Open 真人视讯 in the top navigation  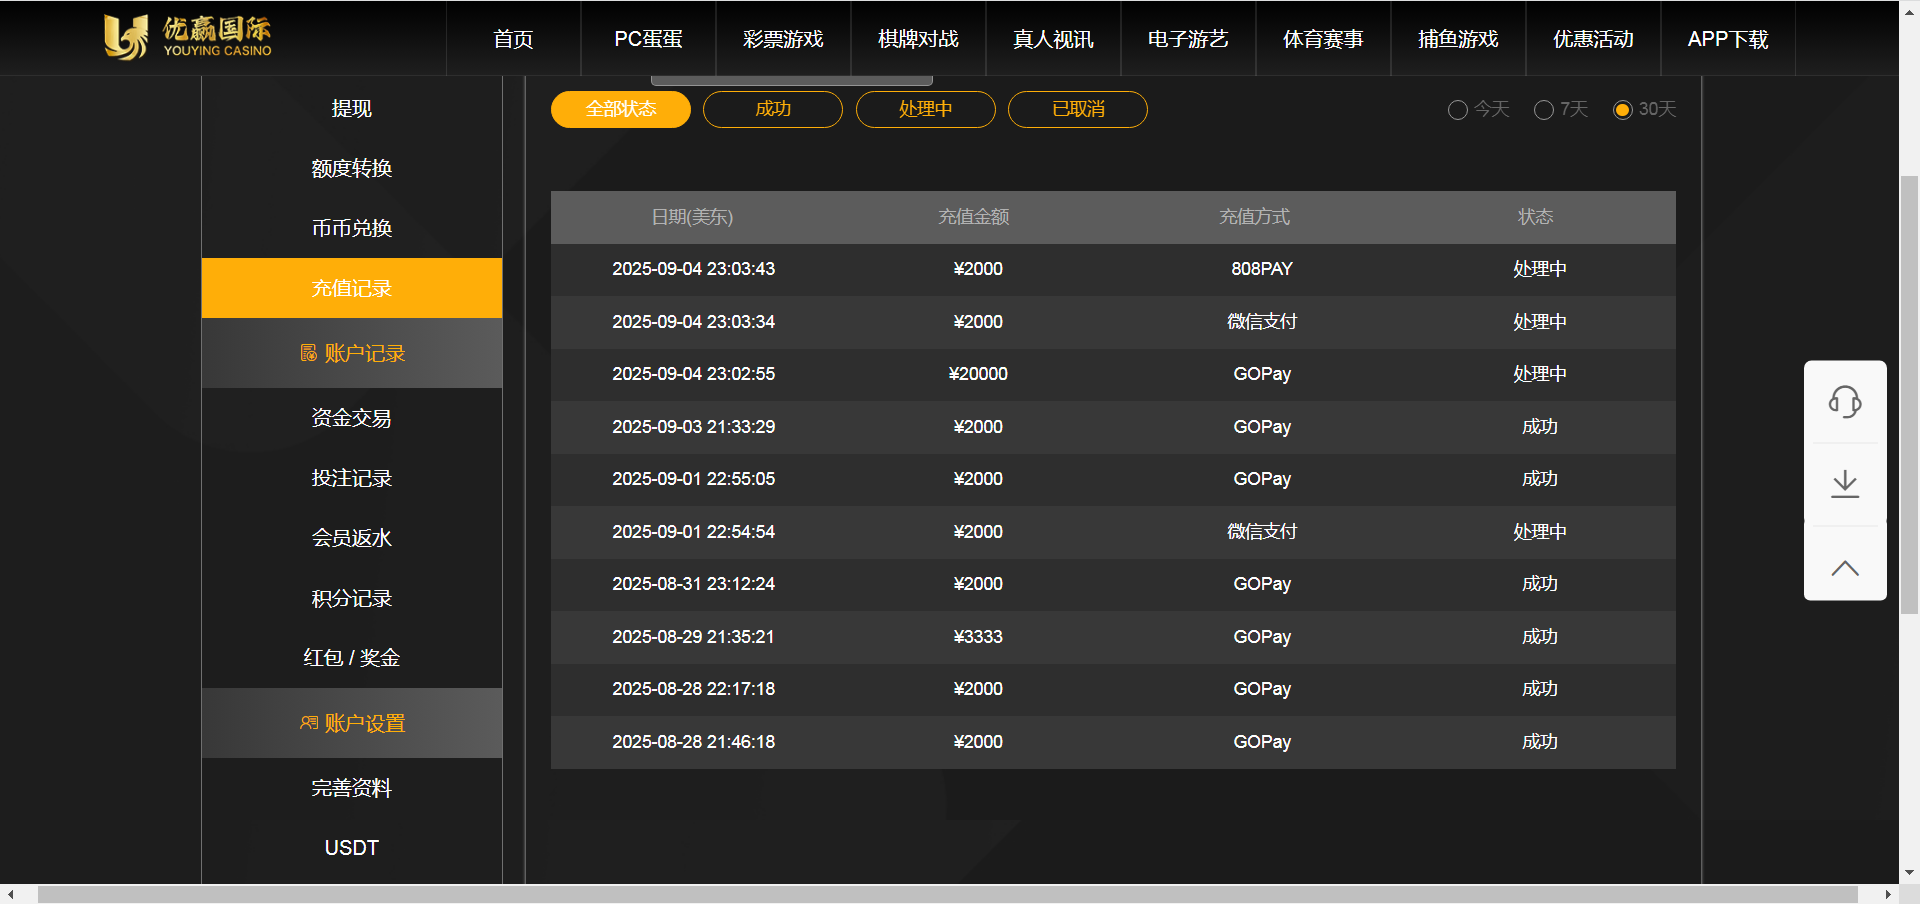tap(1053, 39)
